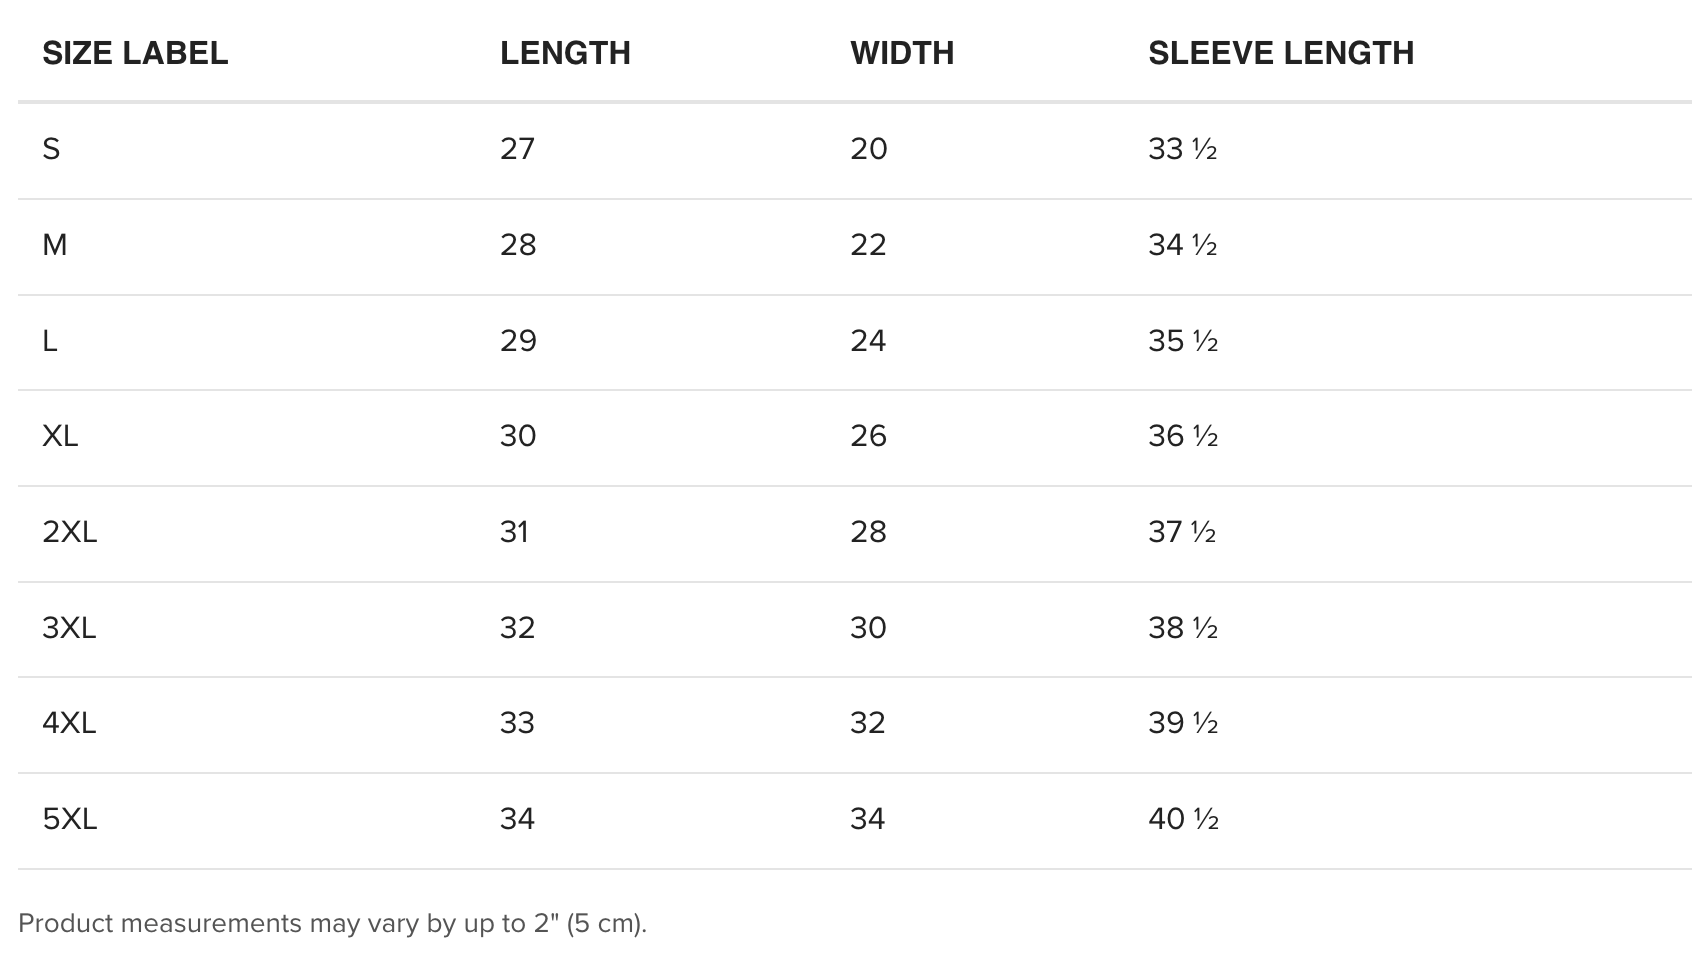Click the 33 ½ sleeve length value
The width and height of the screenshot is (1692, 970).
(x=1183, y=149)
